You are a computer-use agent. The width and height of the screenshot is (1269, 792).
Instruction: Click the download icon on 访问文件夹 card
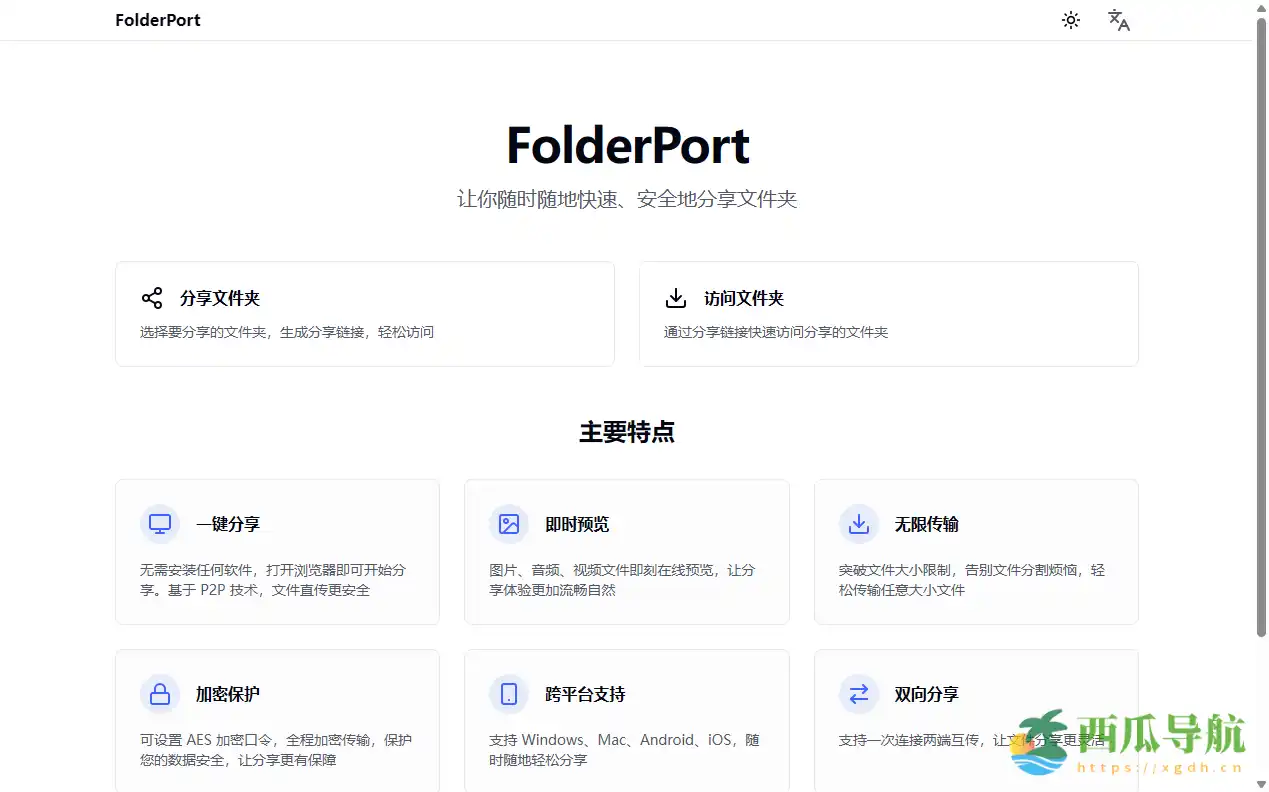(675, 297)
